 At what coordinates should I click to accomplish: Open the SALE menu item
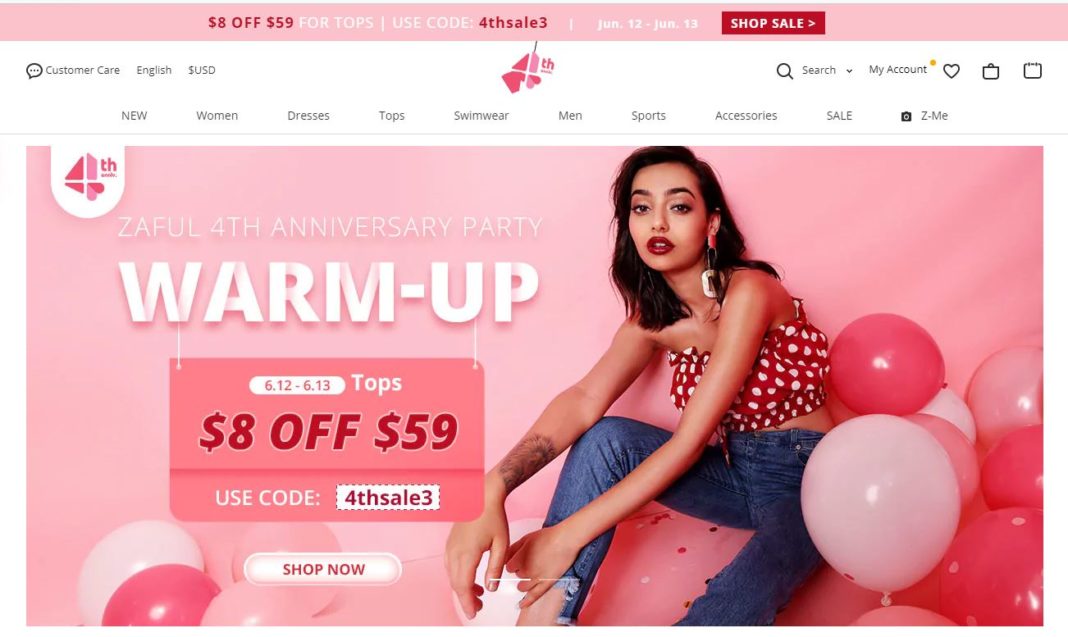[x=839, y=116]
